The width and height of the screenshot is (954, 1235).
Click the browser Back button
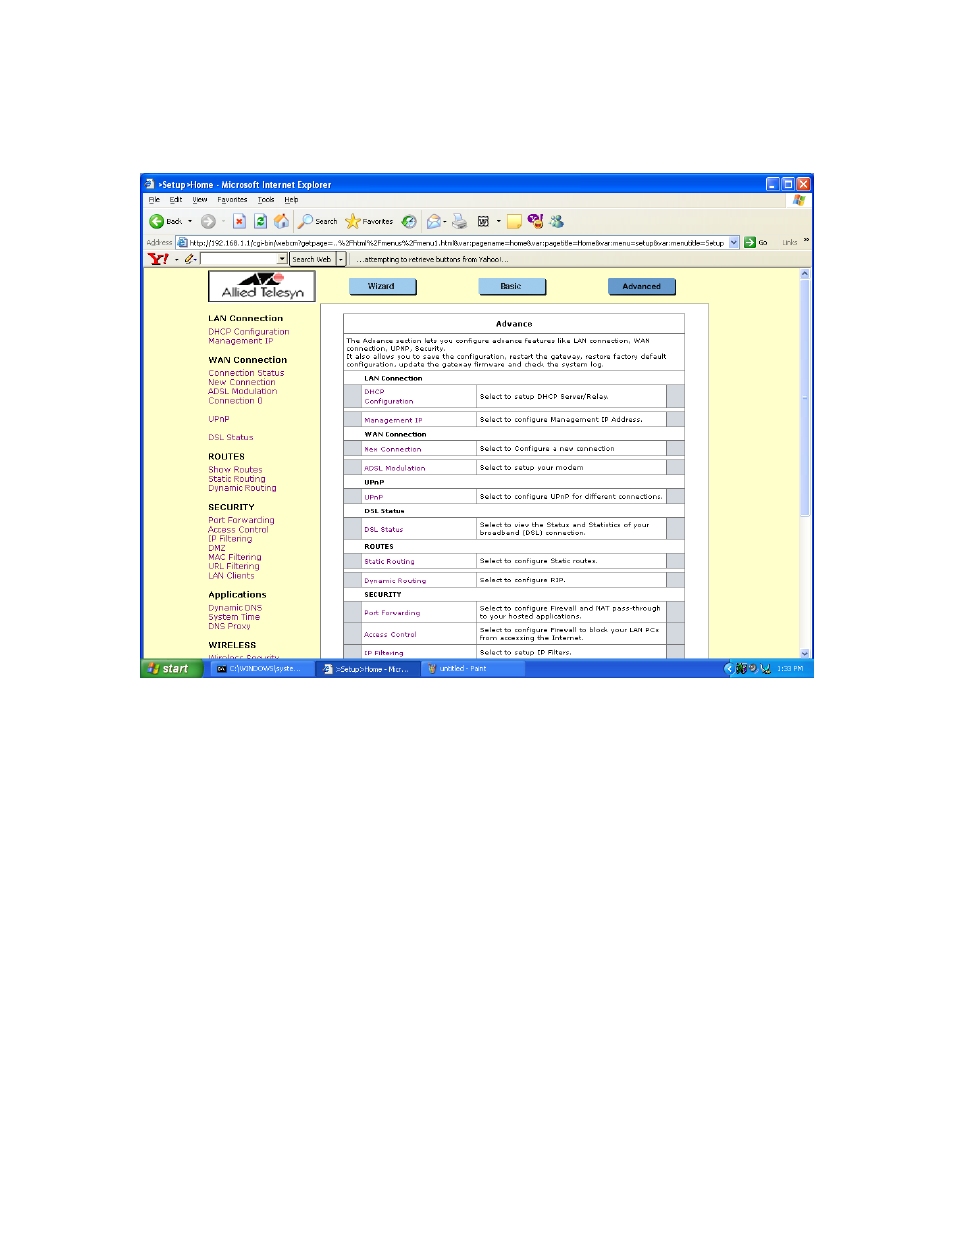(x=166, y=221)
